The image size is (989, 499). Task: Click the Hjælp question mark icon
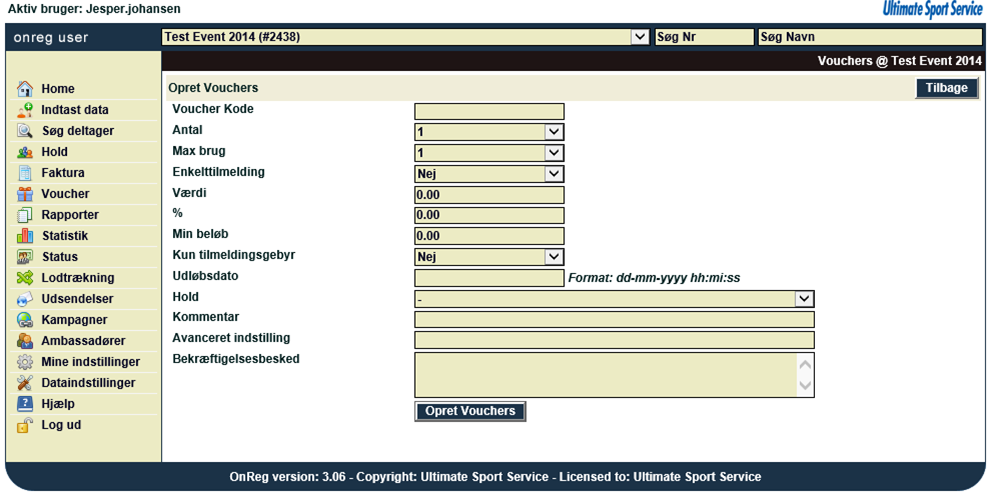[x=25, y=404]
